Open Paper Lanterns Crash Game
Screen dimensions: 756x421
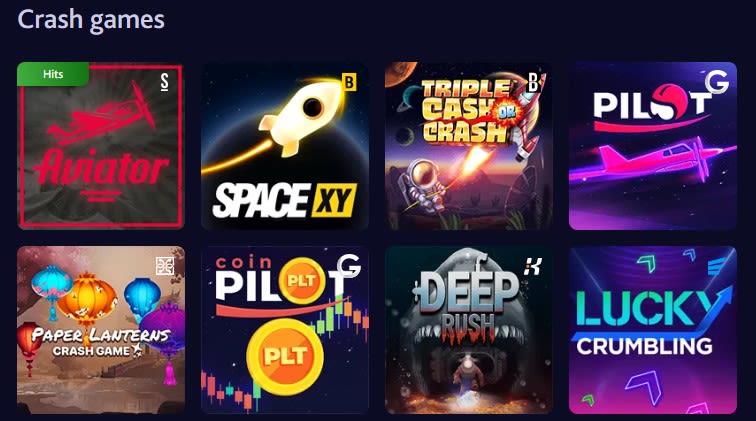click(x=101, y=330)
